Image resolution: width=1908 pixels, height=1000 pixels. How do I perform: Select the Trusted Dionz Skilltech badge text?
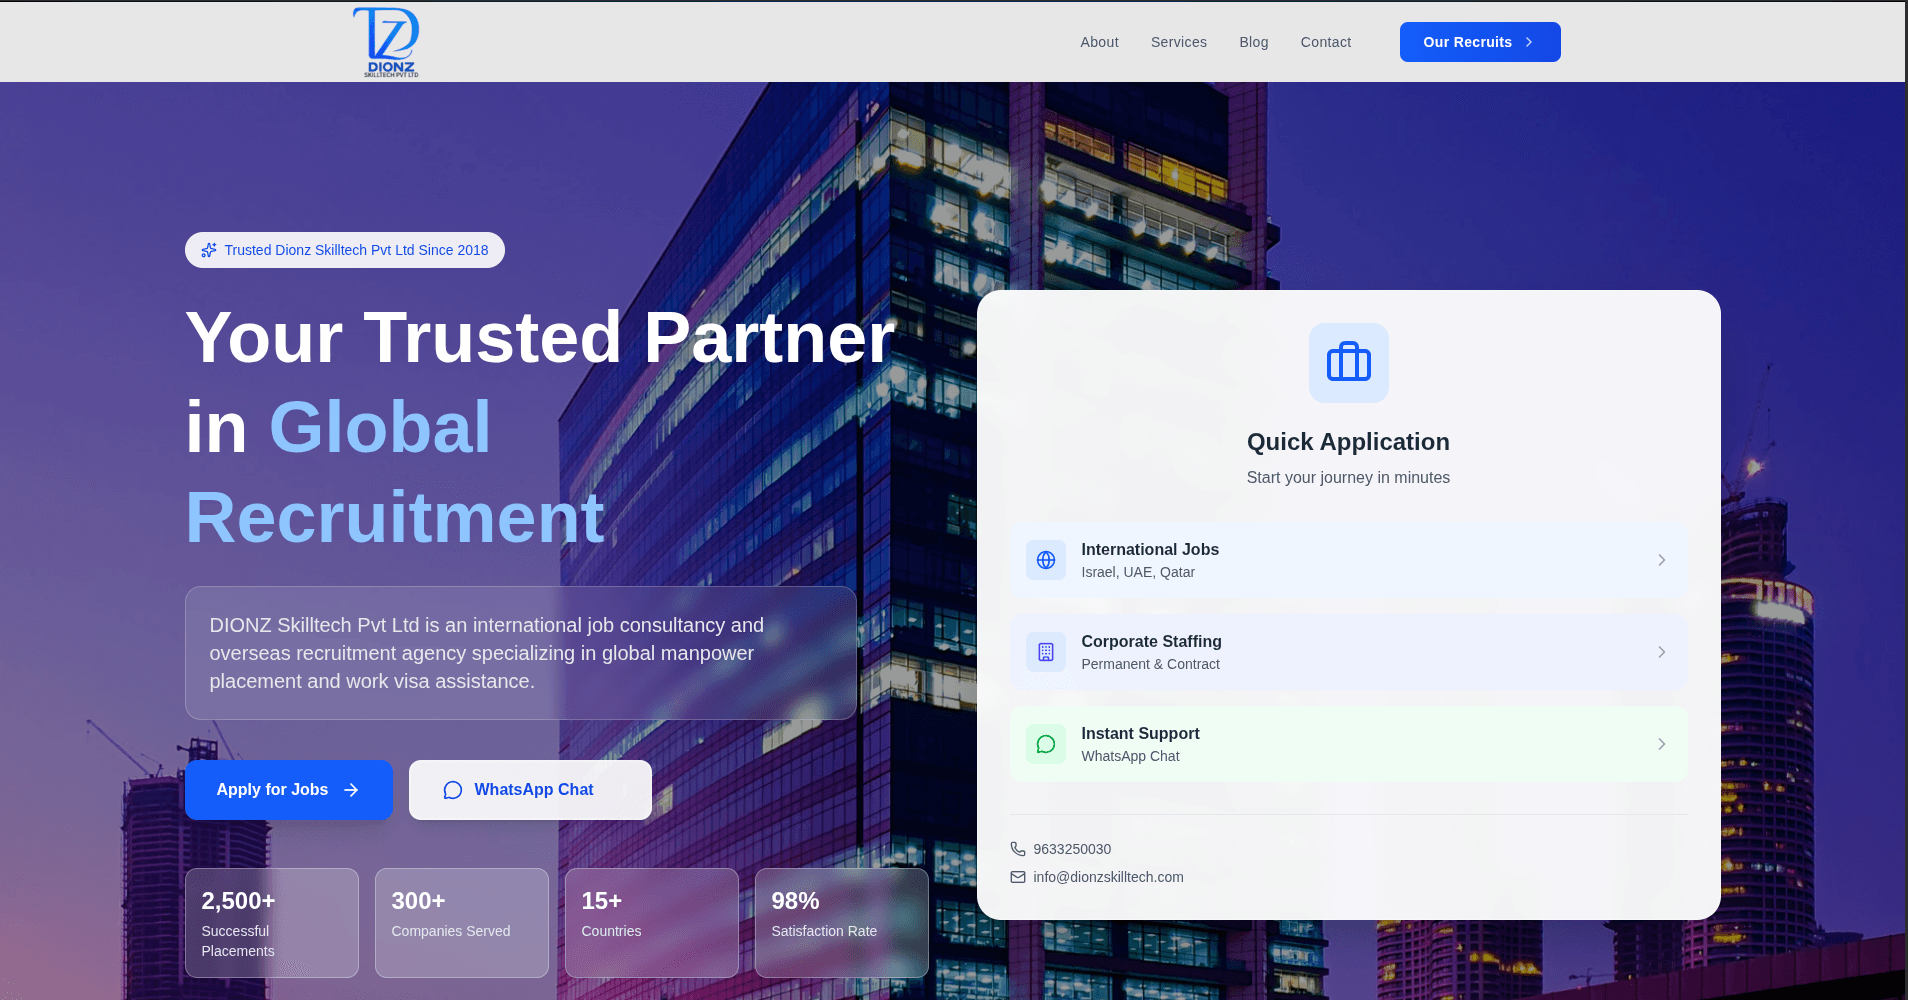[x=356, y=250]
